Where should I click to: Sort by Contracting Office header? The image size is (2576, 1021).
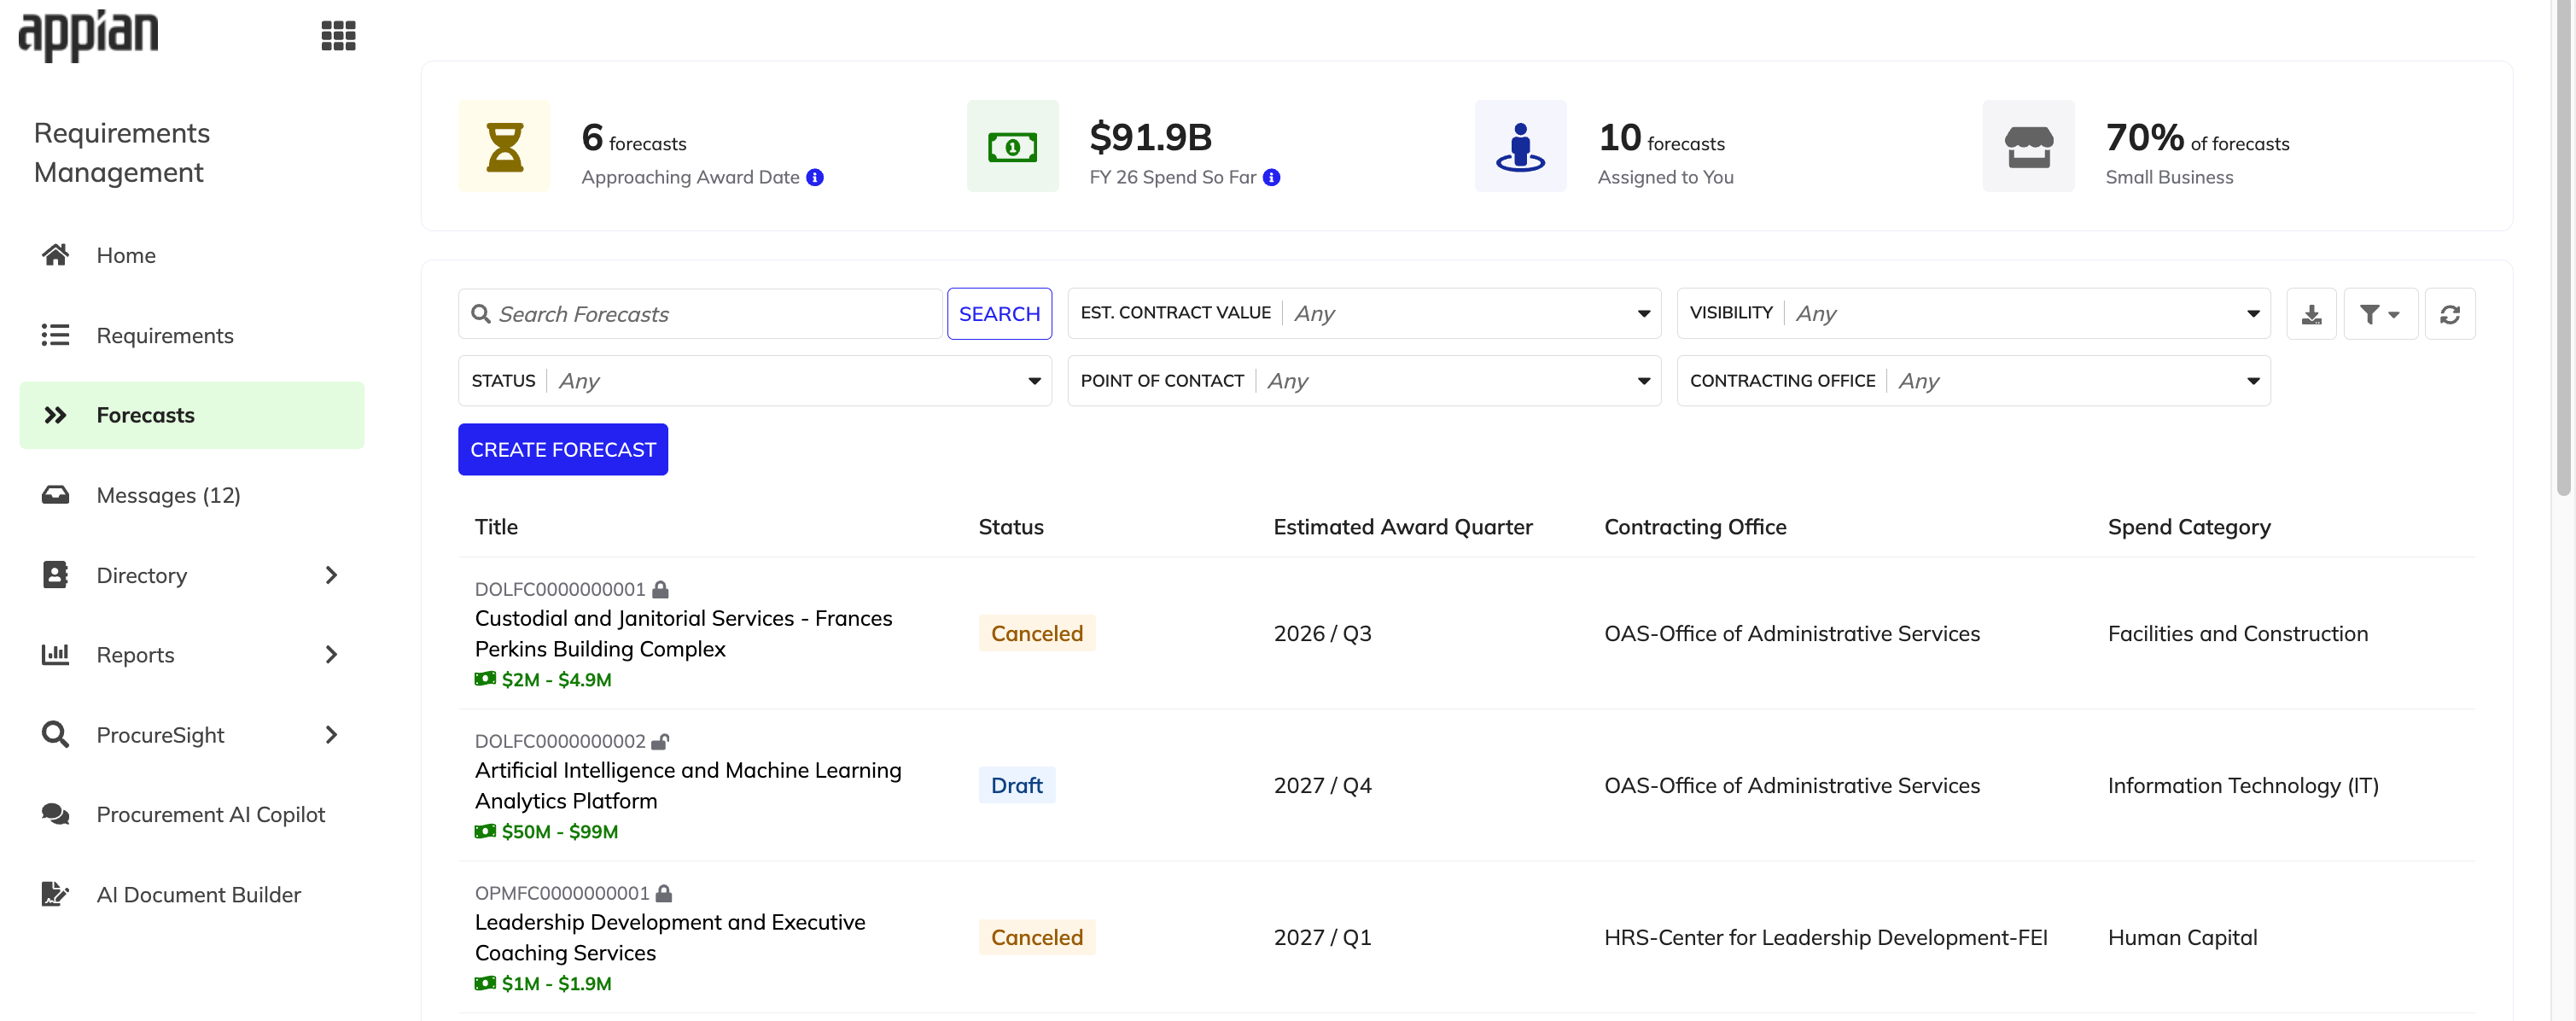pyautogui.click(x=1695, y=527)
